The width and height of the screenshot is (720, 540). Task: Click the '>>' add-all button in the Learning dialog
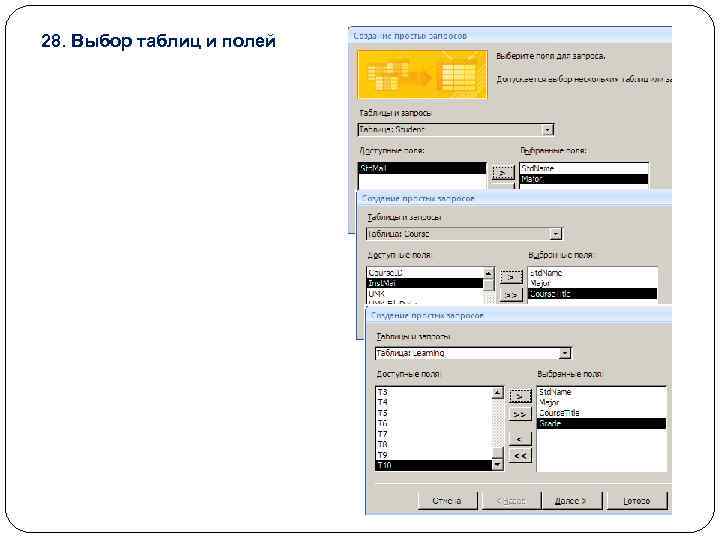tap(520, 414)
